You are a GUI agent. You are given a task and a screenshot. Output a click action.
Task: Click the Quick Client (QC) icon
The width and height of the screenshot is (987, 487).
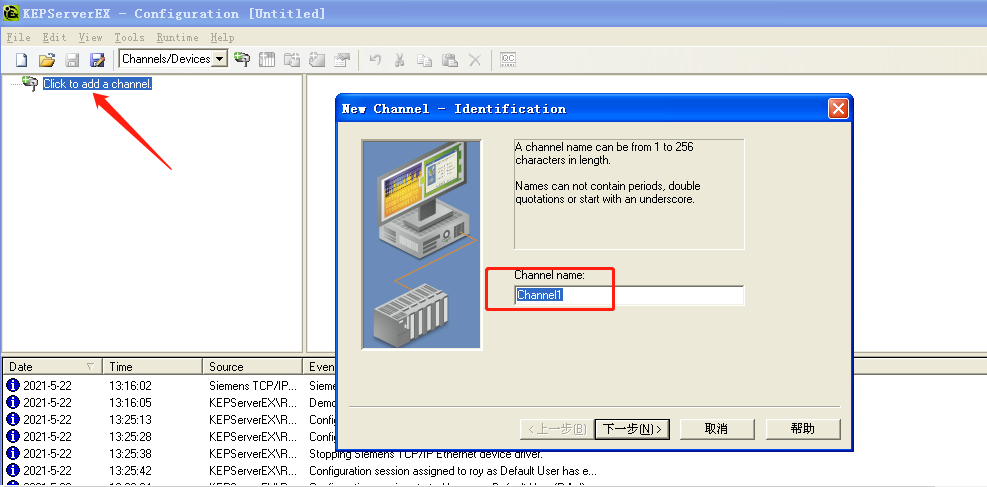pos(508,59)
